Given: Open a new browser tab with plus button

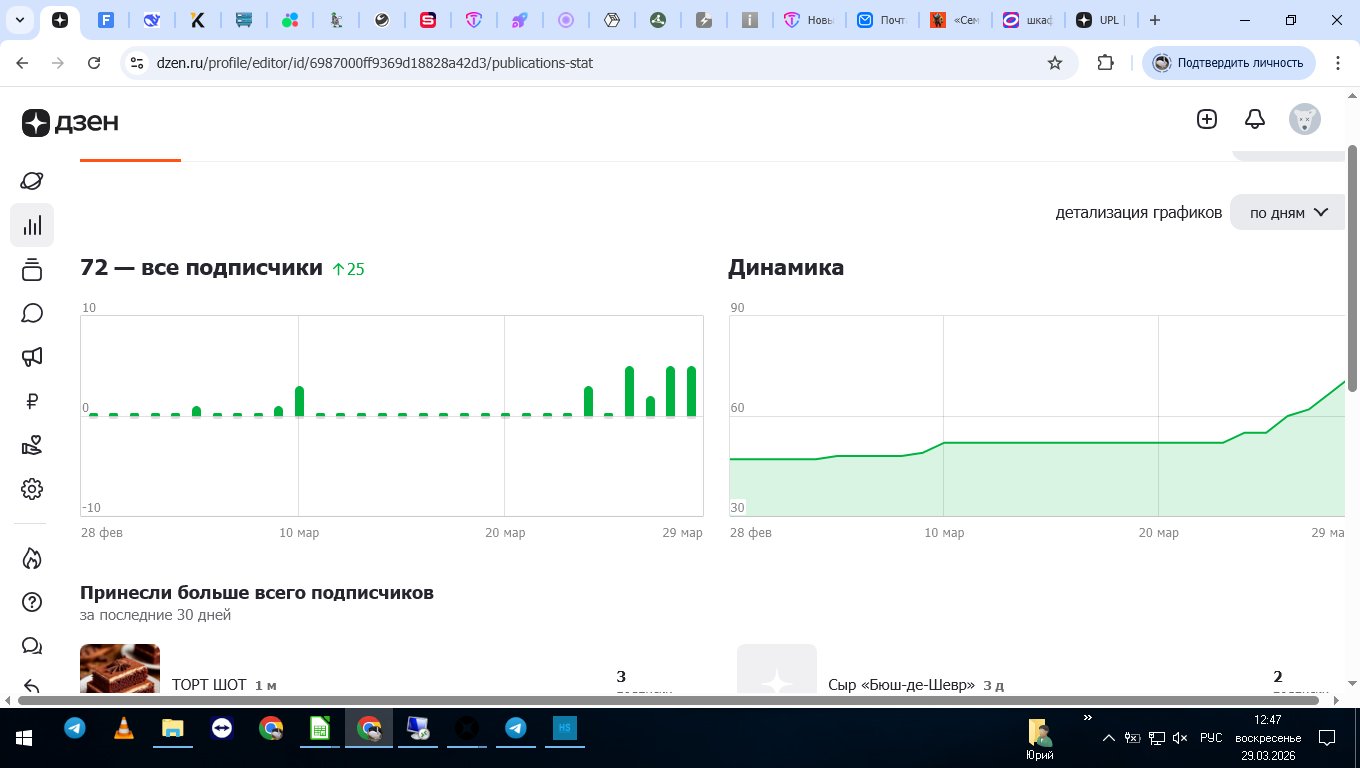Looking at the screenshot, I should (1155, 20).
